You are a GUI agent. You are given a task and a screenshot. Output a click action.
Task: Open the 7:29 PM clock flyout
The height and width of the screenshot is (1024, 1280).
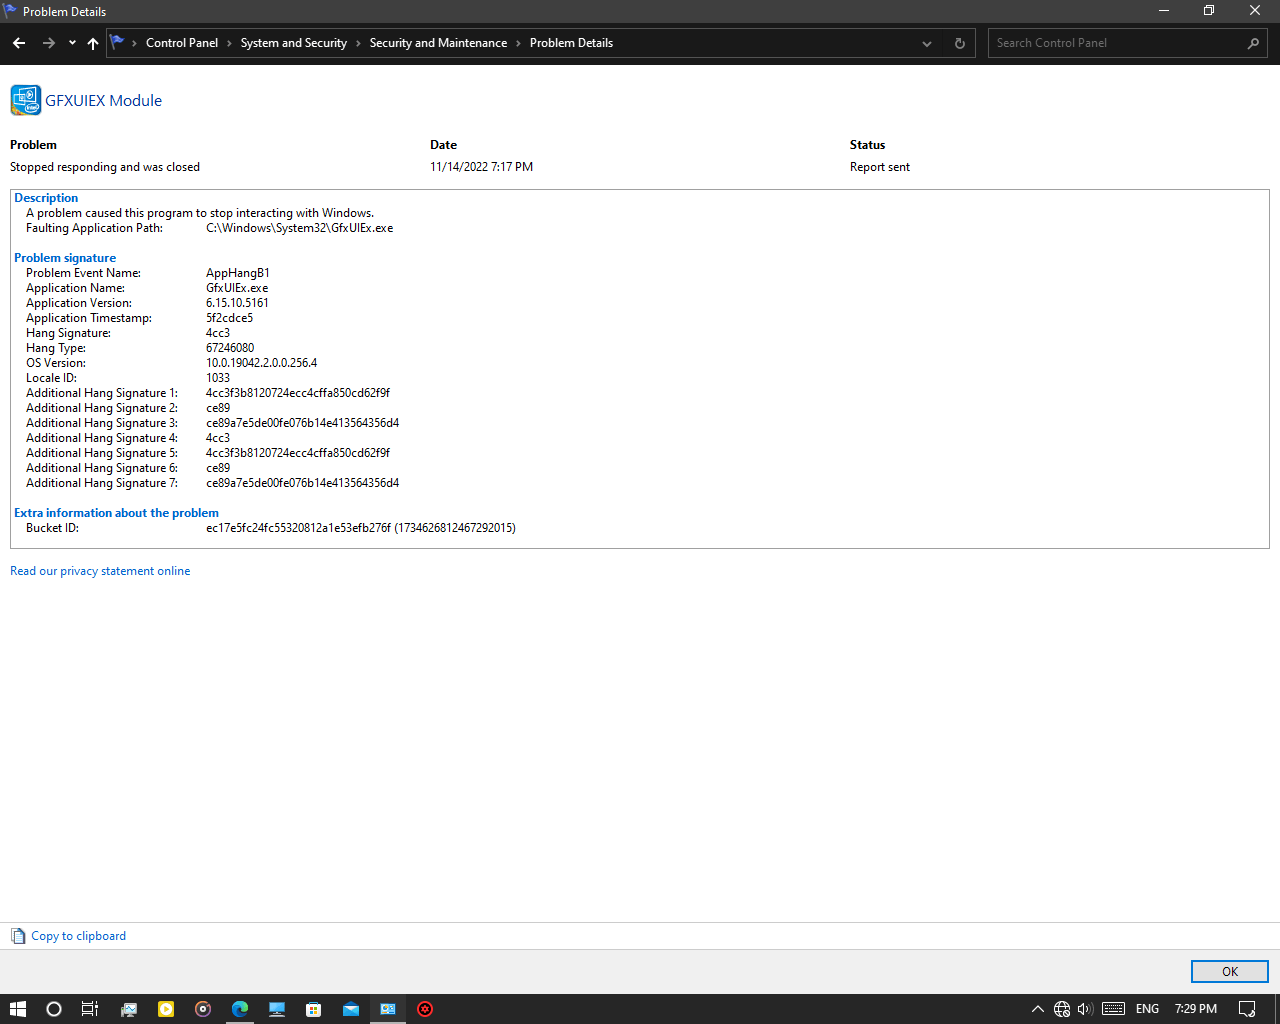pyautogui.click(x=1196, y=1009)
